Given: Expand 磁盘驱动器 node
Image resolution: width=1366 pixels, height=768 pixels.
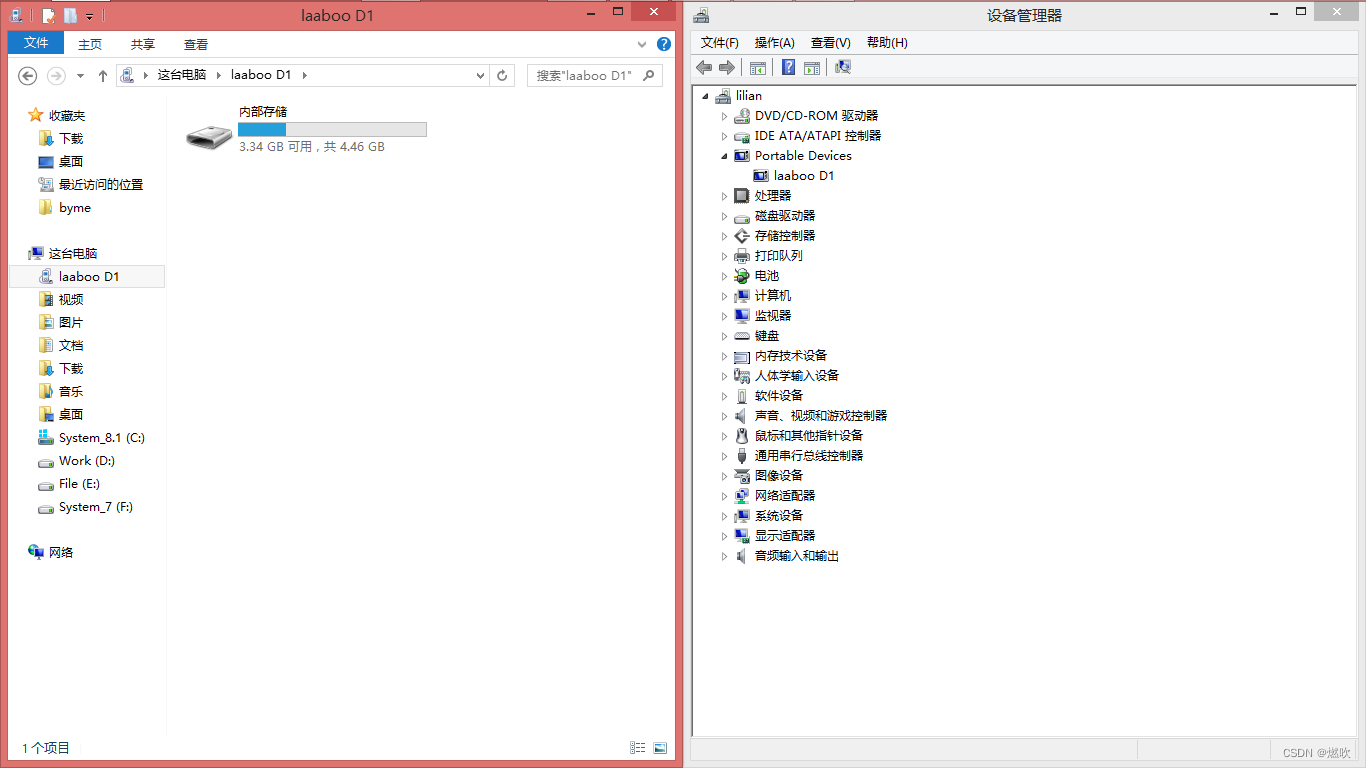Looking at the screenshot, I should tap(724, 216).
